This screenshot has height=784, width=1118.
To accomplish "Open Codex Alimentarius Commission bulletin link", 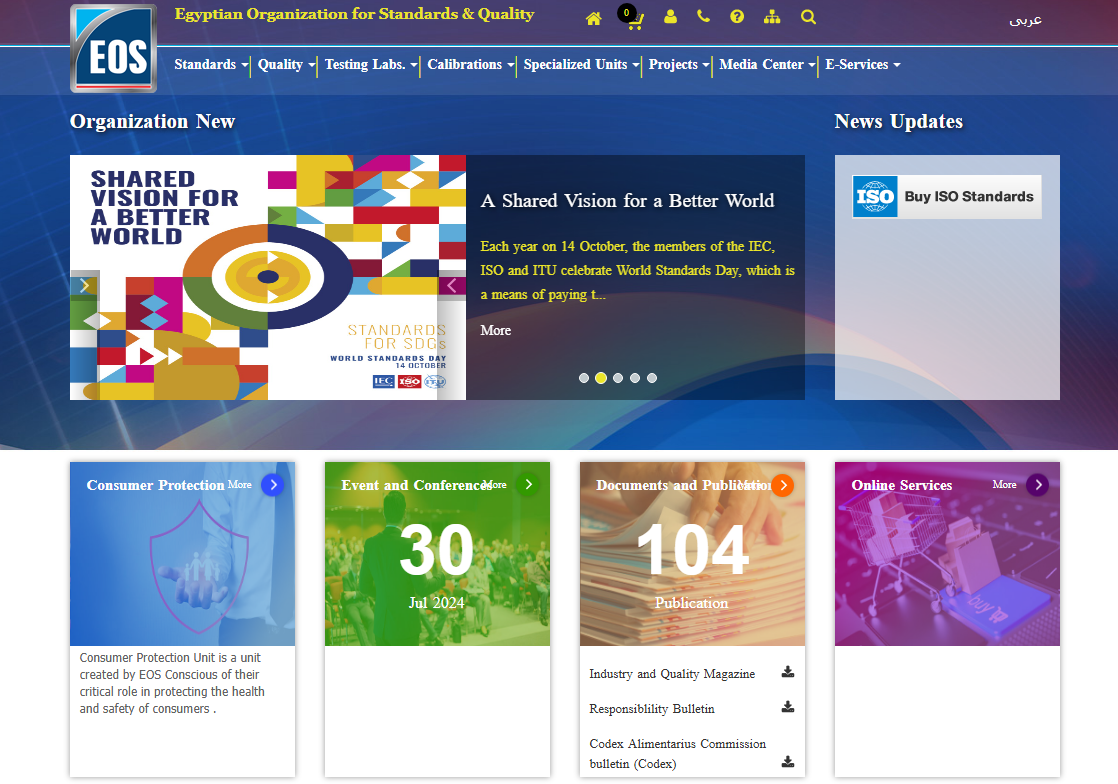I will [677, 753].
